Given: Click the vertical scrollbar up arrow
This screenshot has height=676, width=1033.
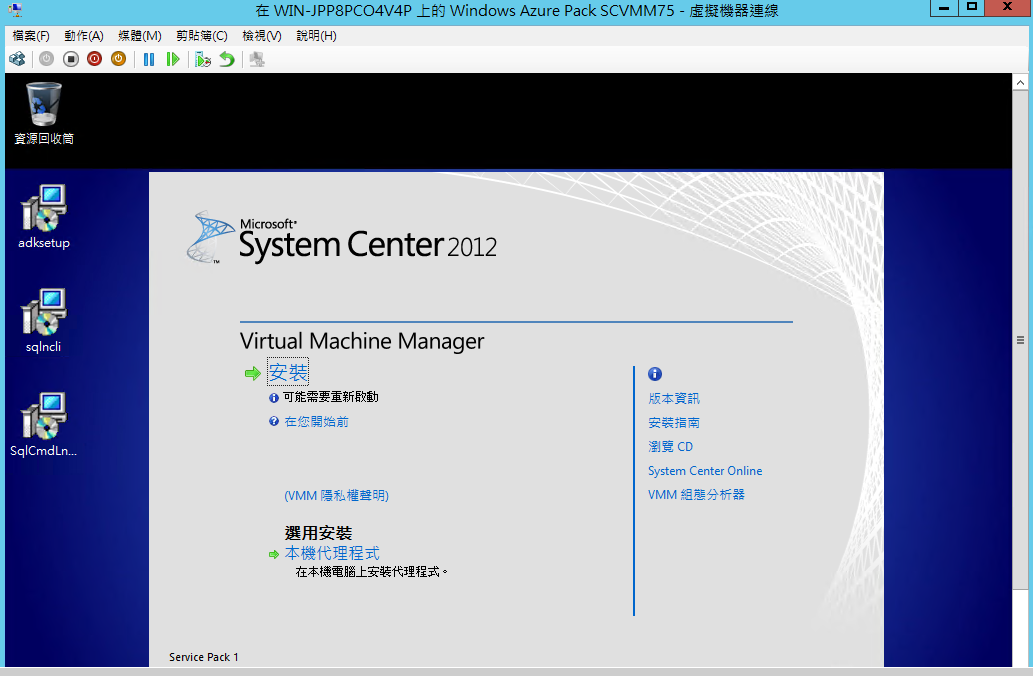Looking at the screenshot, I should click(1020, 82).
